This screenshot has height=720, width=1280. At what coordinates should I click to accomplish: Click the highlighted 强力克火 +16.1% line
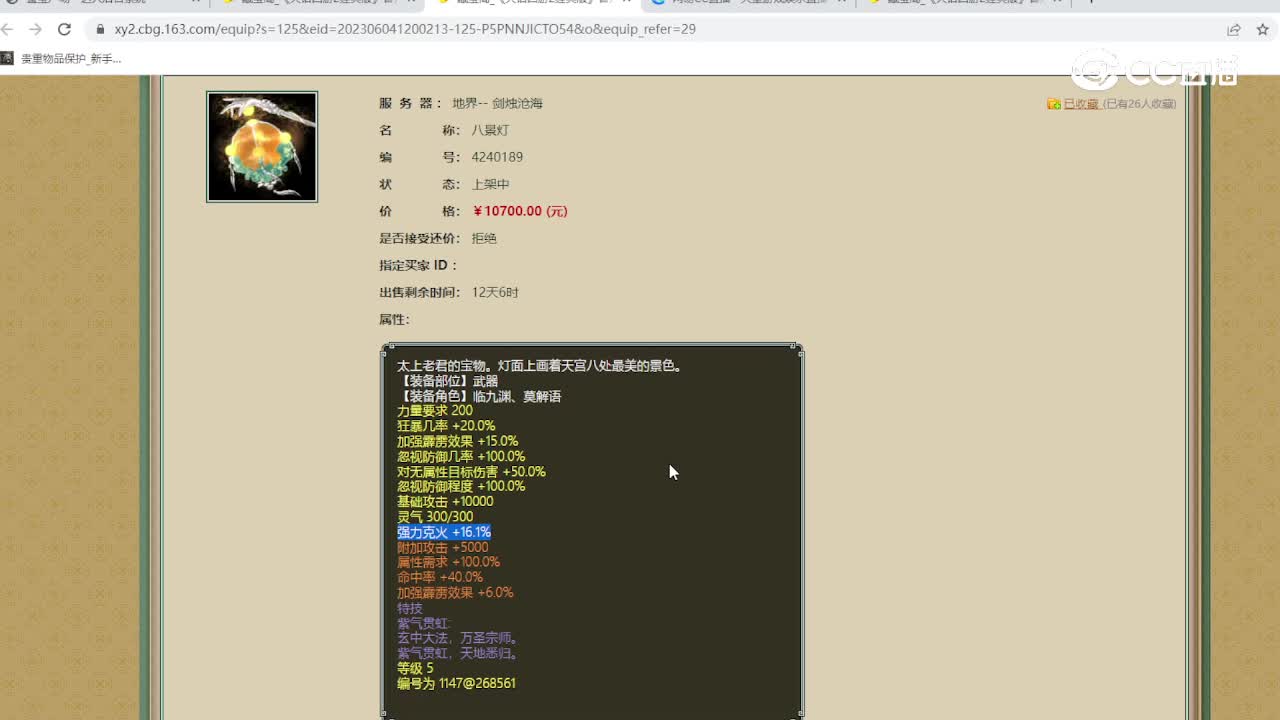pyautogui.click(x=444, y=532)
